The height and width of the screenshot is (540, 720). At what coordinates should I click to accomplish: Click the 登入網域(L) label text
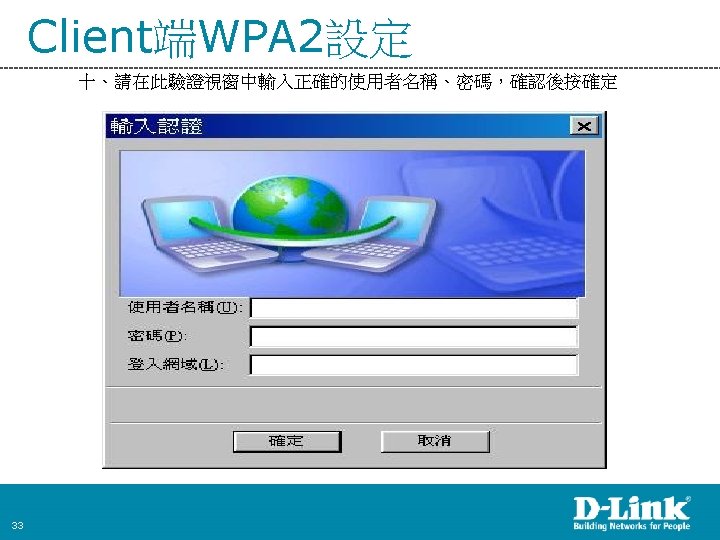pos(175,365)
